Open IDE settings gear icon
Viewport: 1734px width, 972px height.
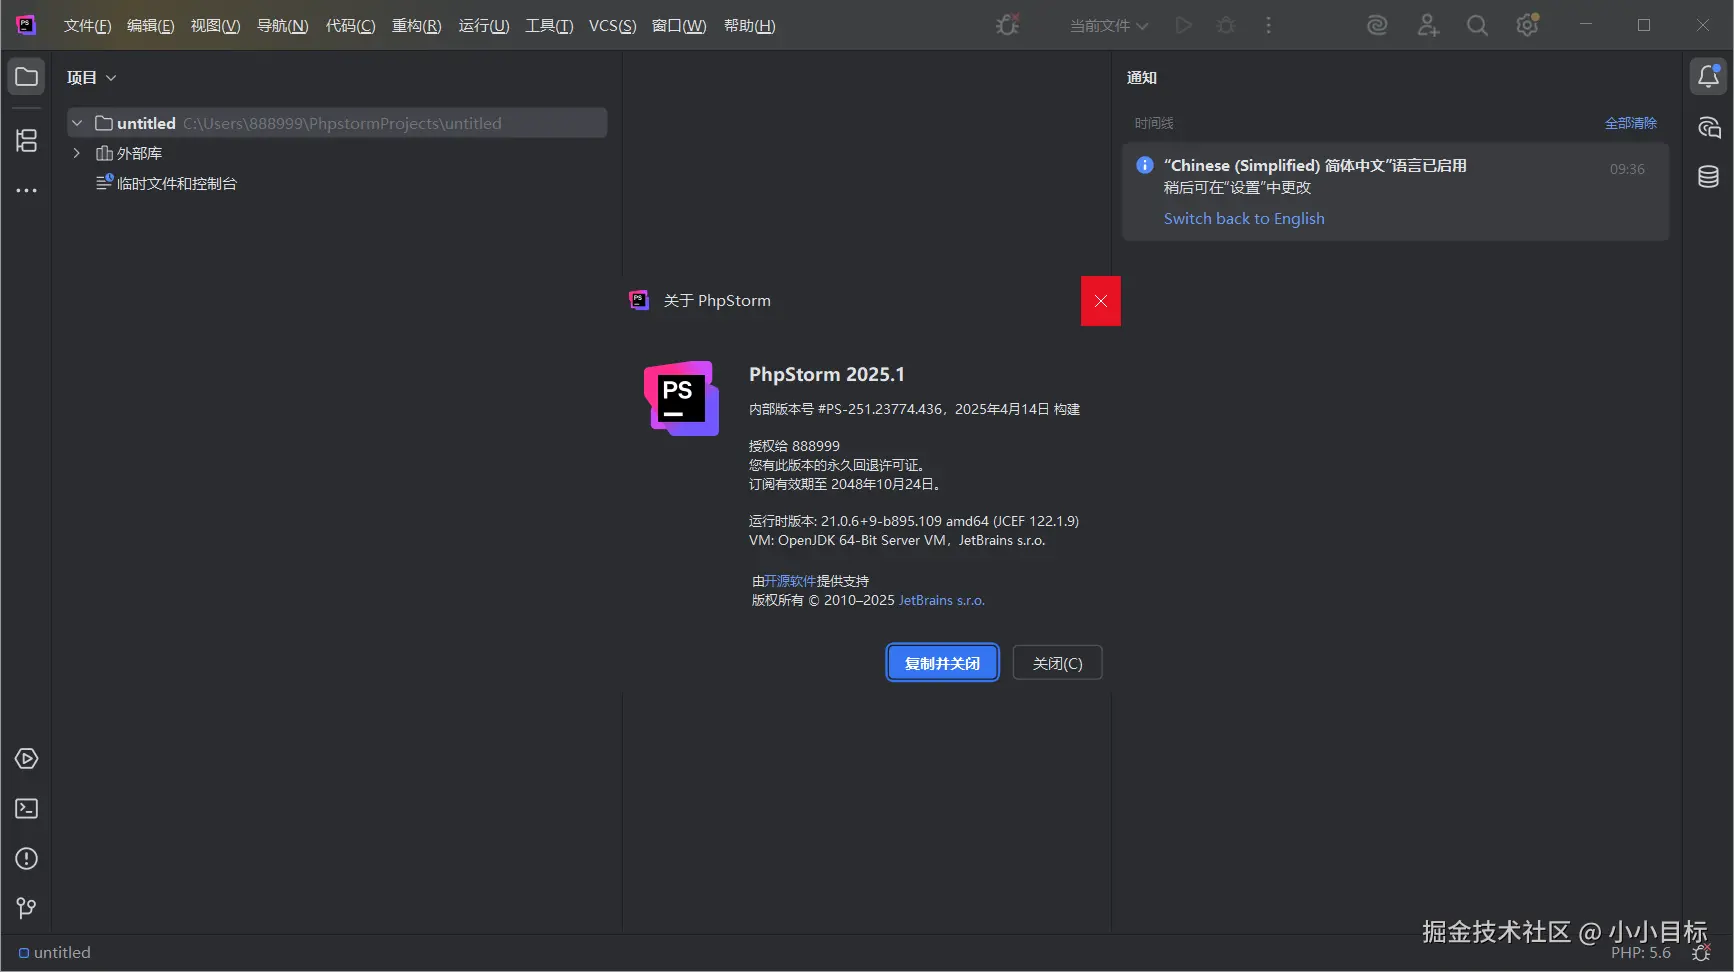tap(1527, 25)
